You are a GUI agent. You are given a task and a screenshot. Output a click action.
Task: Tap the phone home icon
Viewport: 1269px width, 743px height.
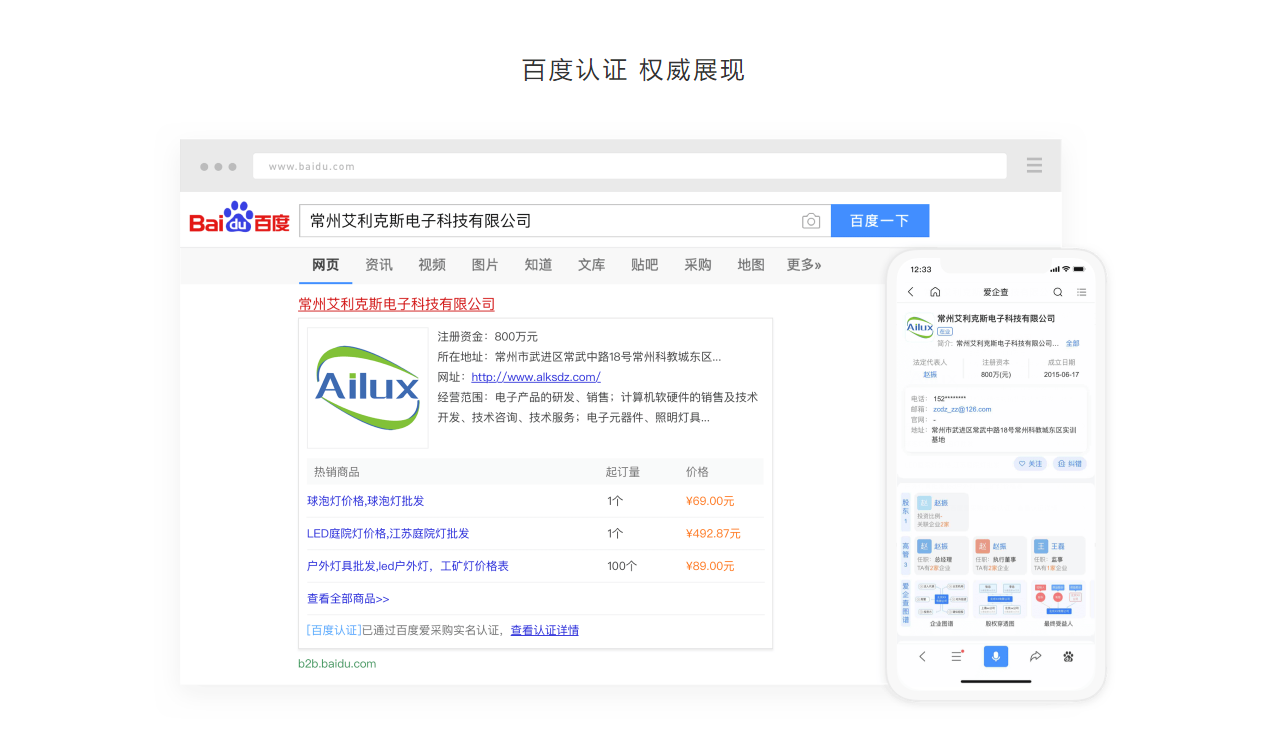(x=935, y=292)
